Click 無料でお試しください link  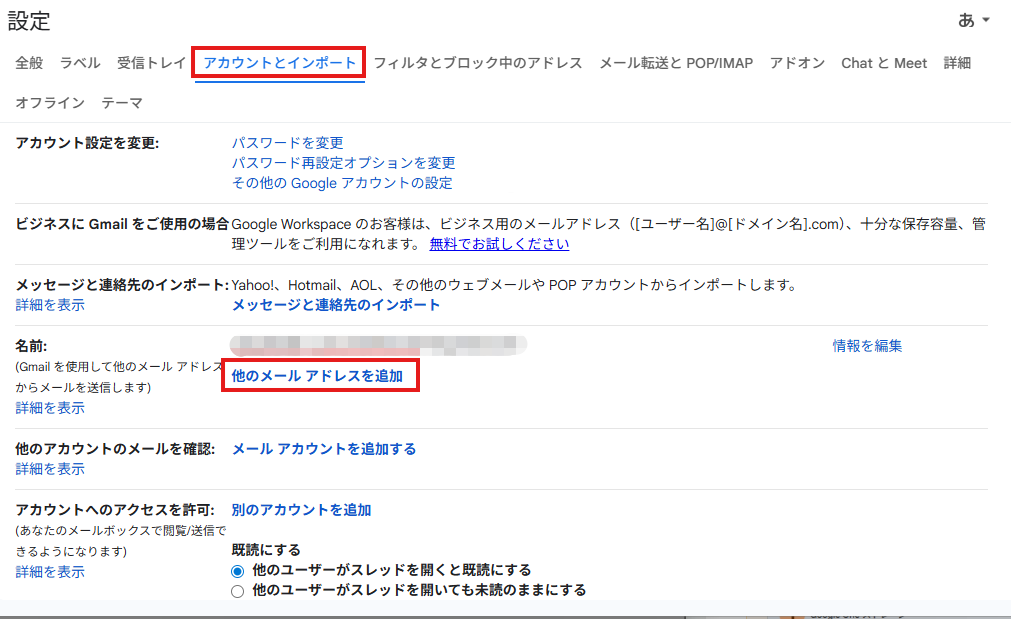point(499,244)
